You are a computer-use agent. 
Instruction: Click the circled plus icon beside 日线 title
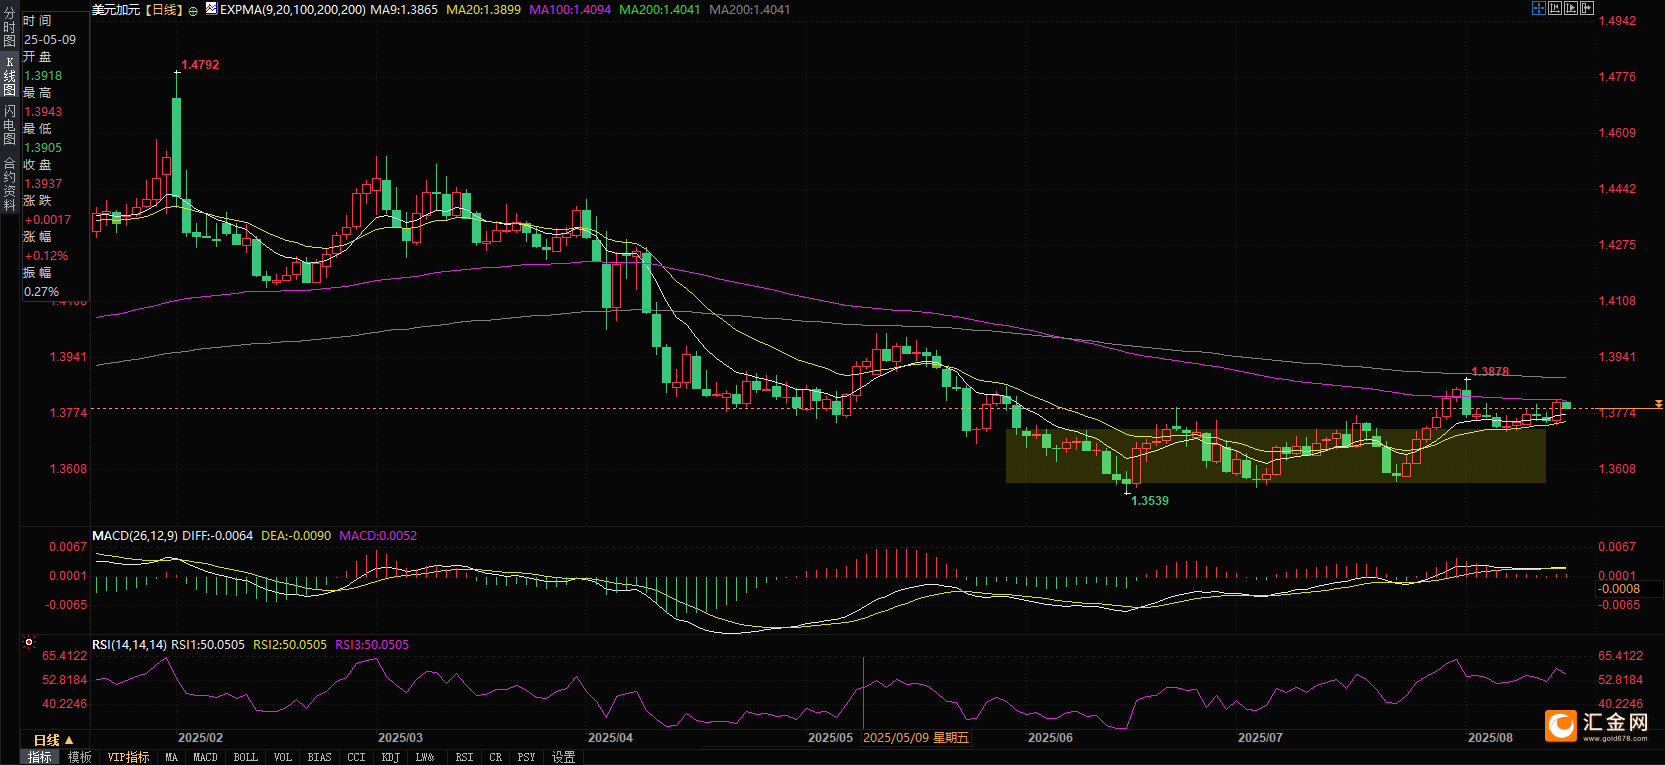(x=193, y=10)
